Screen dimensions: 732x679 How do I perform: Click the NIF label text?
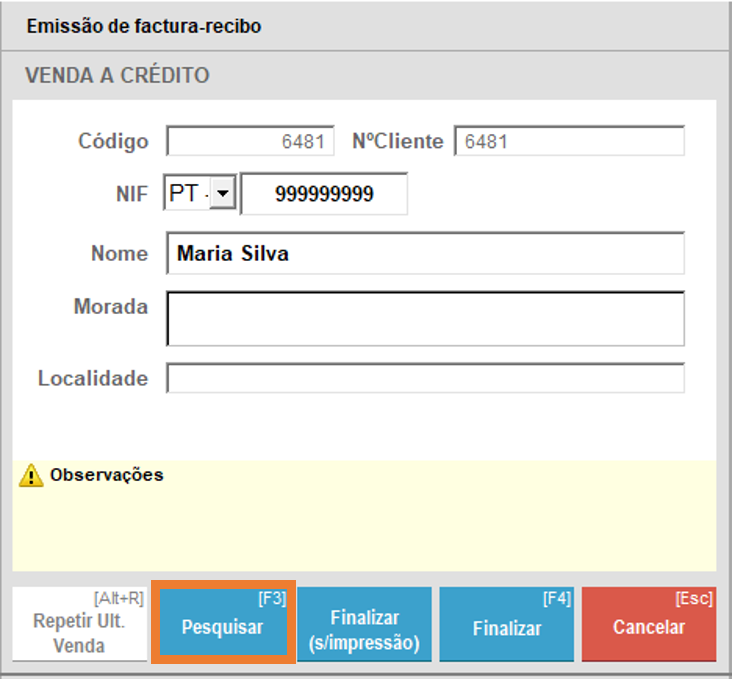click(x=131, y=195)
